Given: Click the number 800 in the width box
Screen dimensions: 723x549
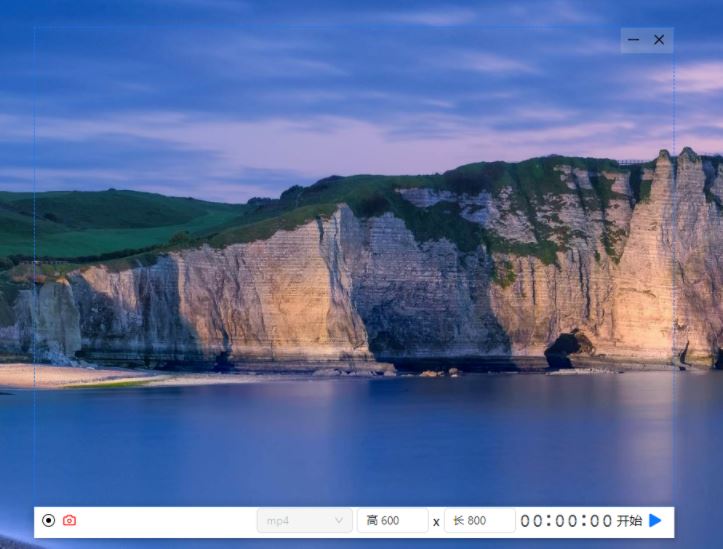Looking at the screenshot, I should point(477,521).
